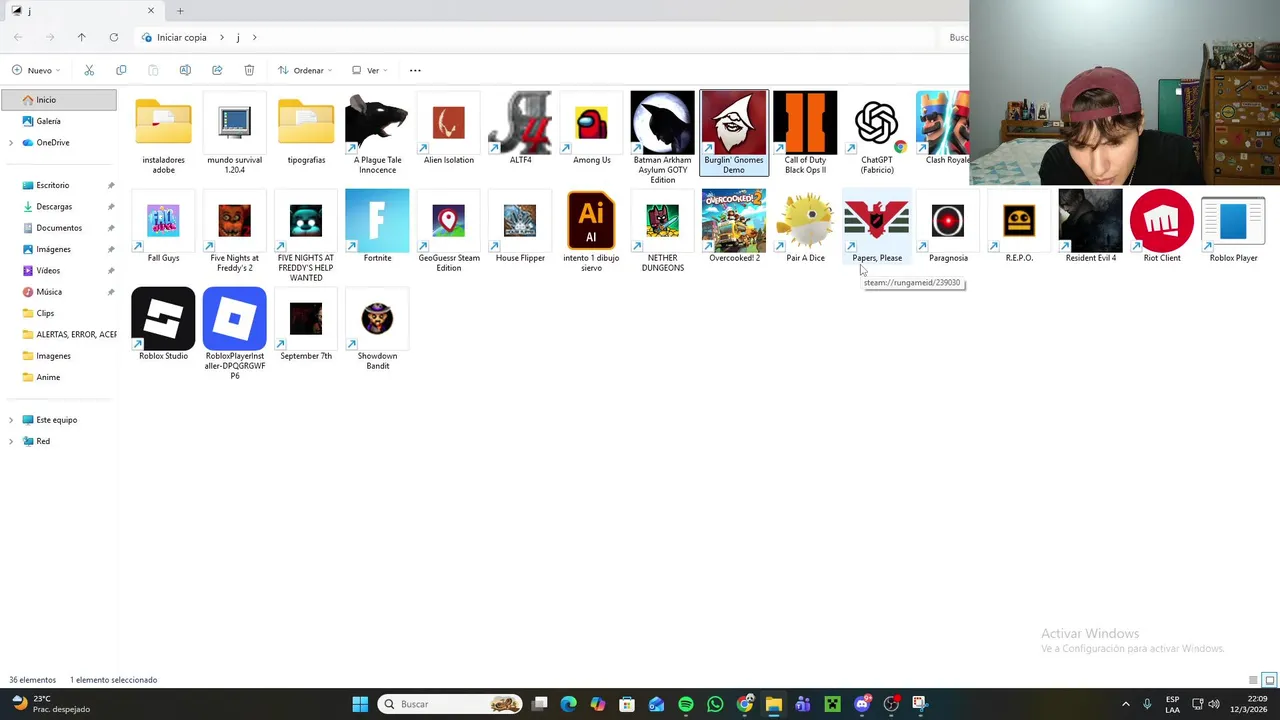
Task: Select the Pair A Dice shortcut
Action: (x=805, y=227)
